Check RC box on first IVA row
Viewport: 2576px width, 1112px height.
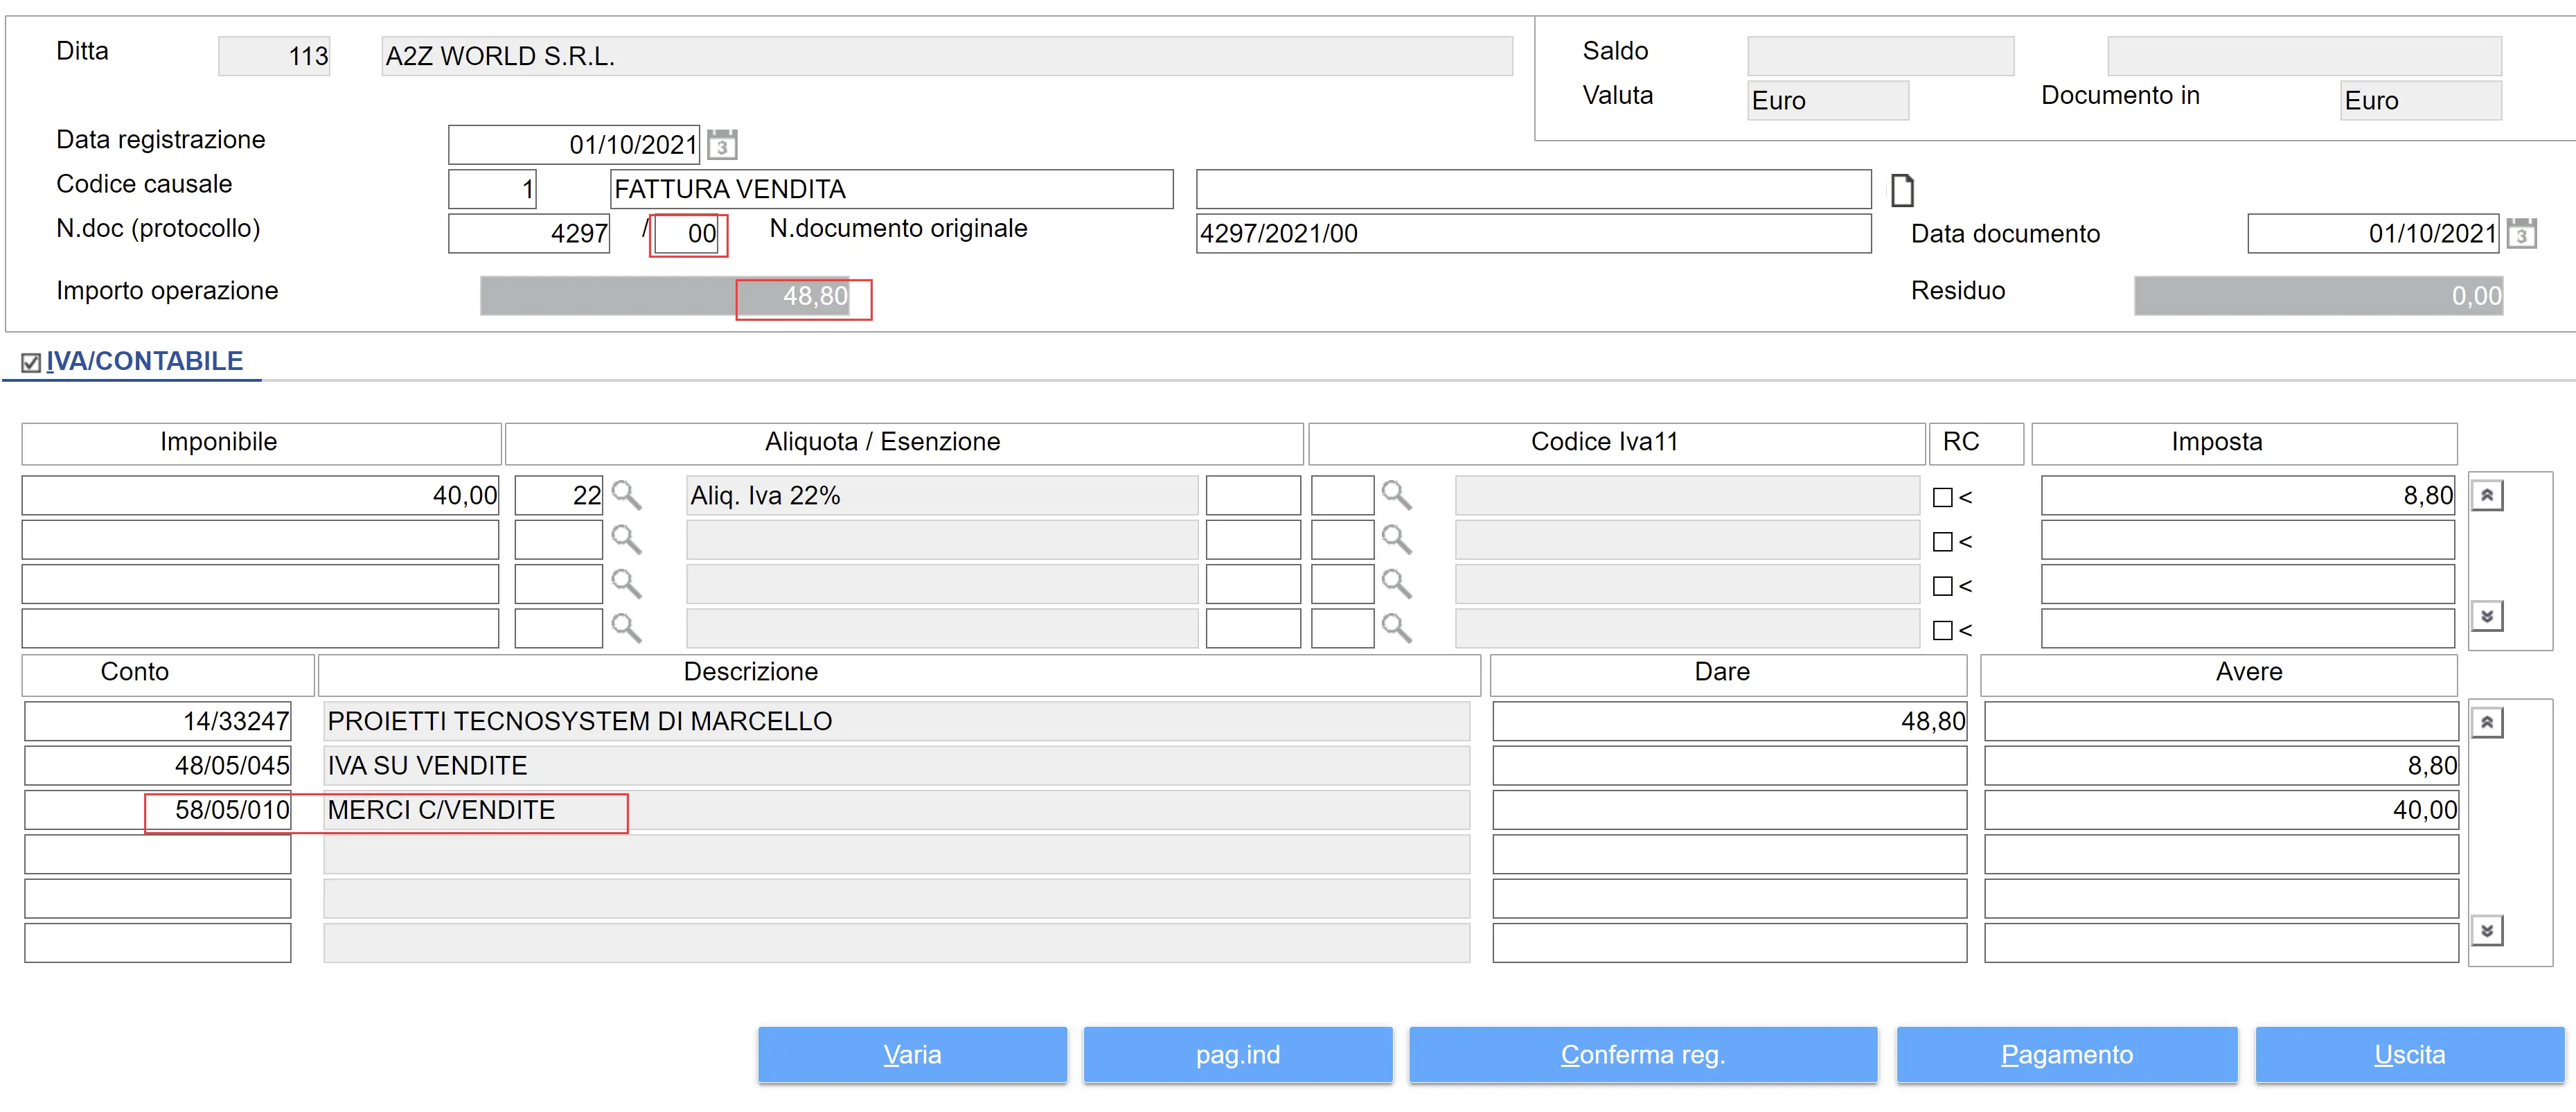1942,497
